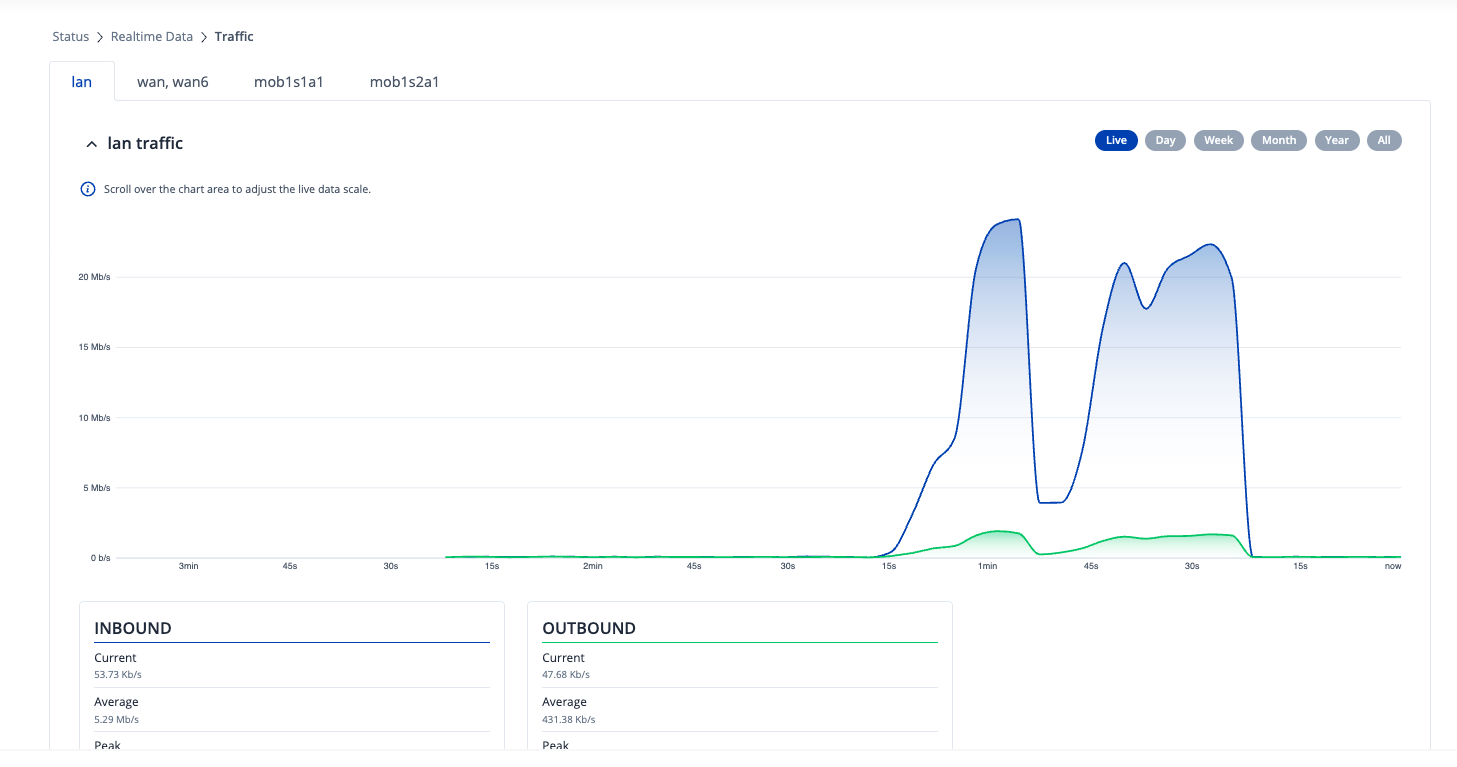Enable the Live time range
Image resolution: width=1457 pixels, height=767 pixels.
point(1116,141)
